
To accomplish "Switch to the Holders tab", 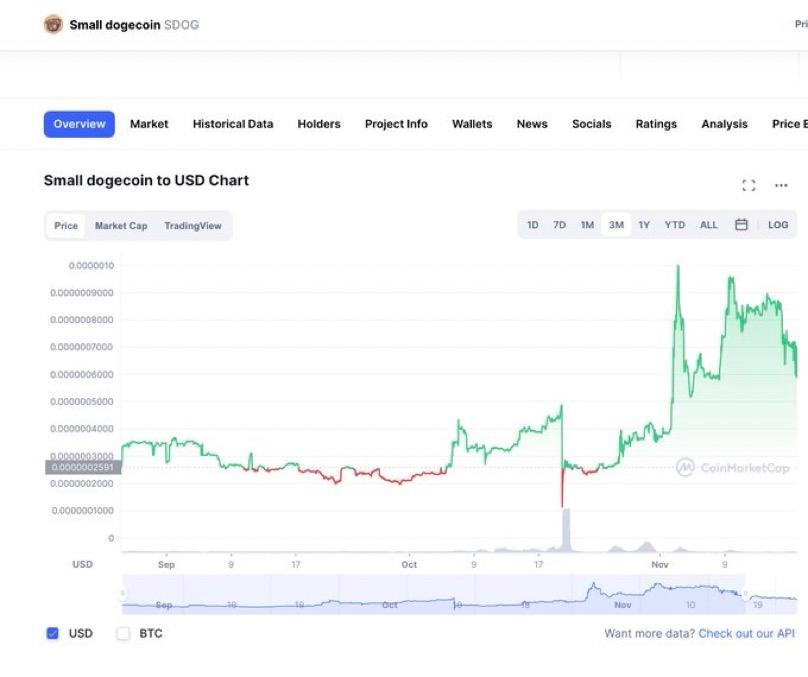I will (318, 123).
